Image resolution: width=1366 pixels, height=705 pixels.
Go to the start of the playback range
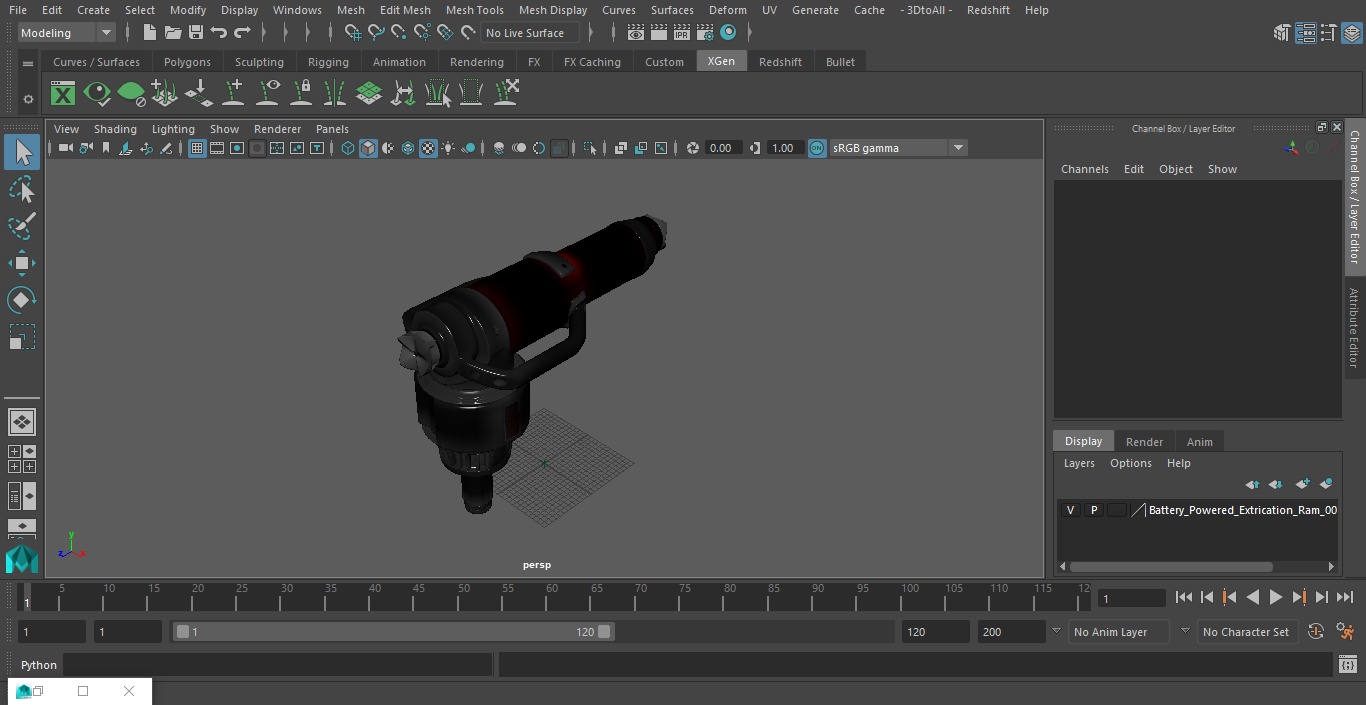click(1183, 597)
